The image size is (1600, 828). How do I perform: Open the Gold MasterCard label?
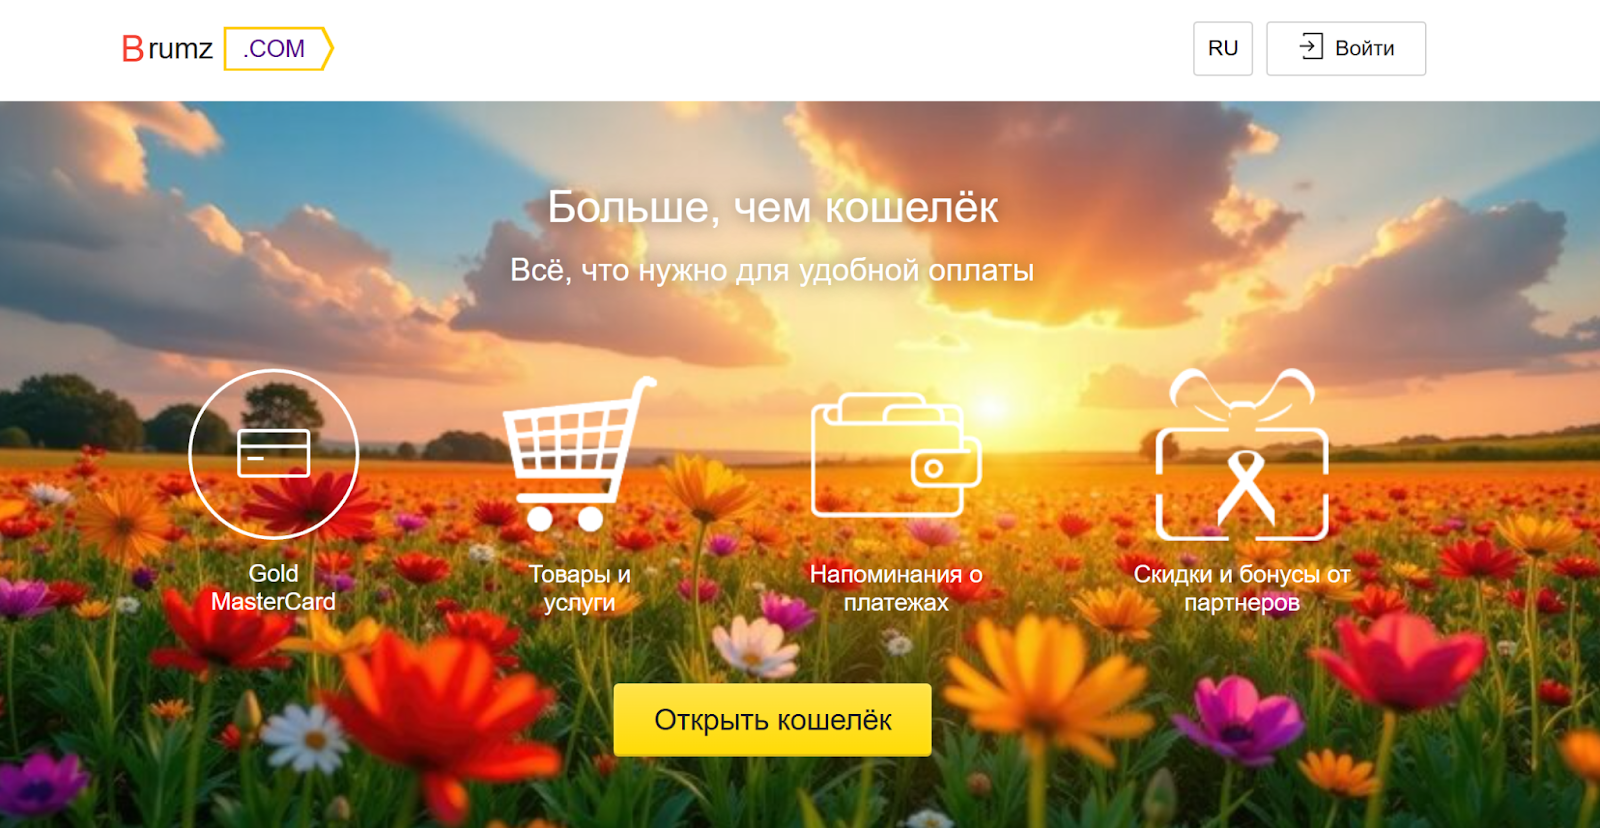click(273, 587)
